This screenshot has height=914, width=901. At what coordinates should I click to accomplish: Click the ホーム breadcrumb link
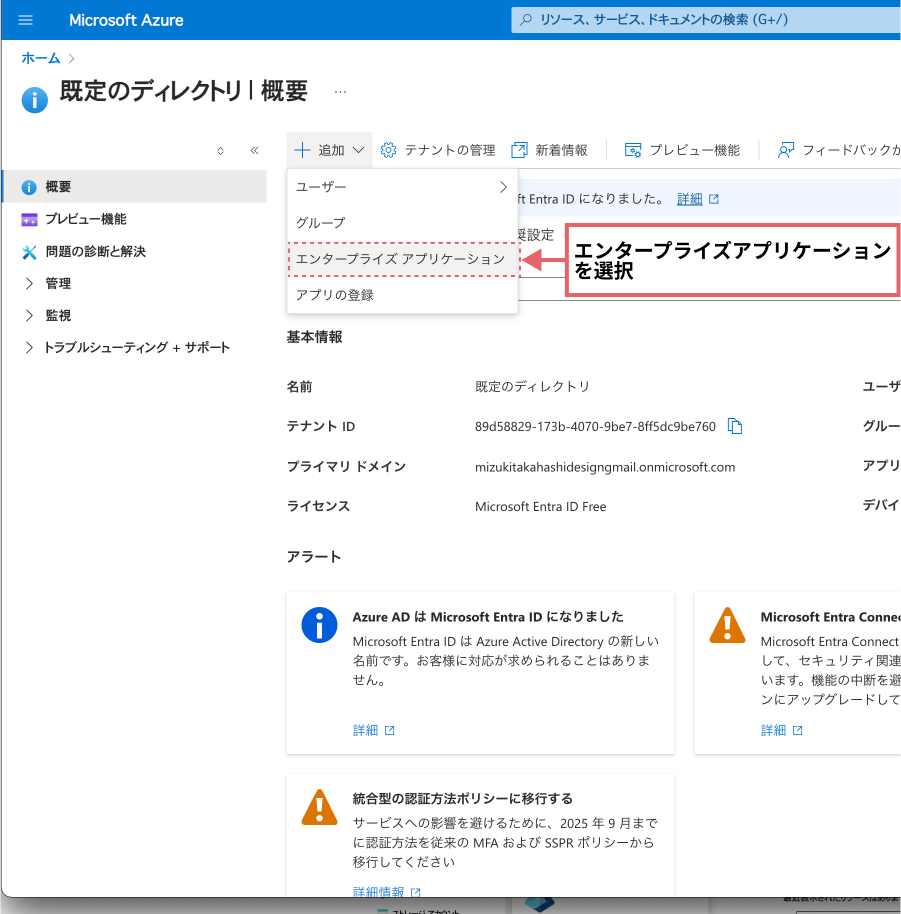pyautogui.click(x=41, y=58)
